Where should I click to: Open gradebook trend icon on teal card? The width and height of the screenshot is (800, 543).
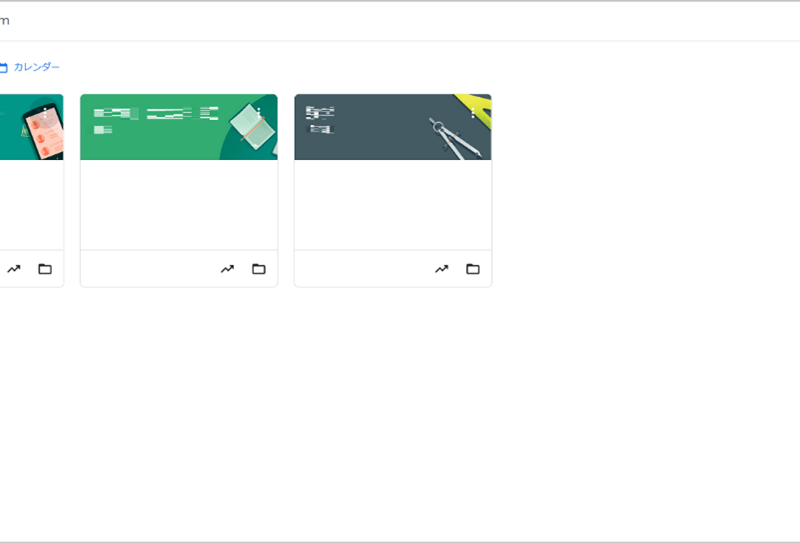pyautogui.click(x=14, y=269)
